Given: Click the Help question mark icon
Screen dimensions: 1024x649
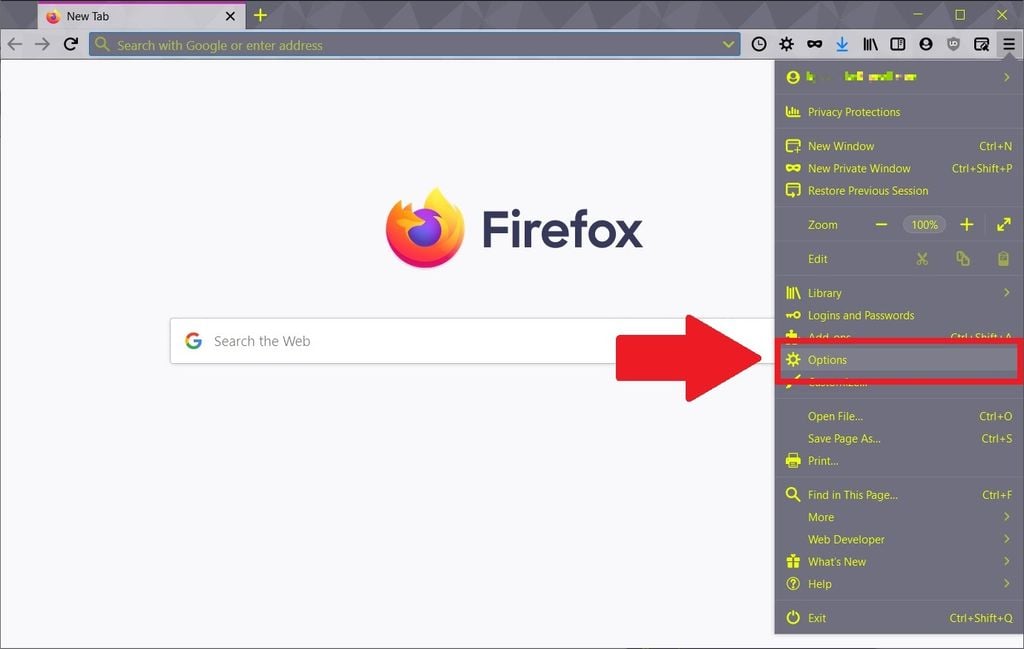Looking at the screenshot, I should (793, 584).
